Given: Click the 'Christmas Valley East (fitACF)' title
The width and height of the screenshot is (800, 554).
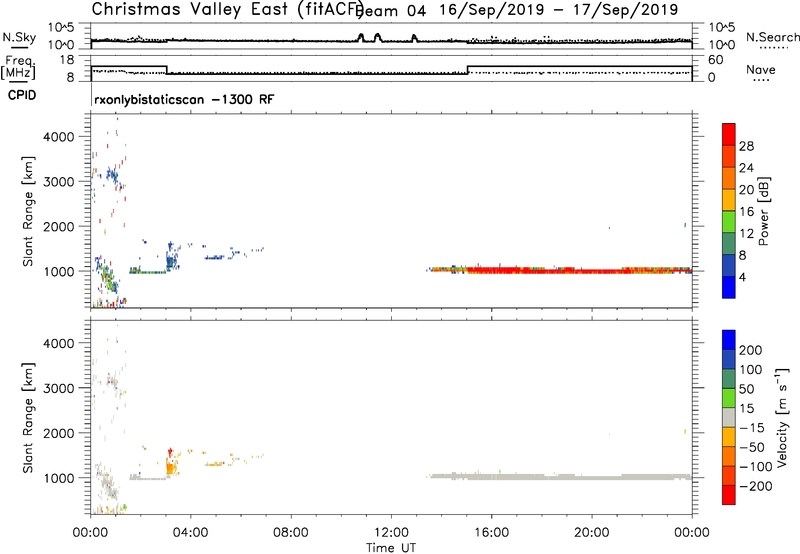Looking at the screenshot, I should coord(228,9).
